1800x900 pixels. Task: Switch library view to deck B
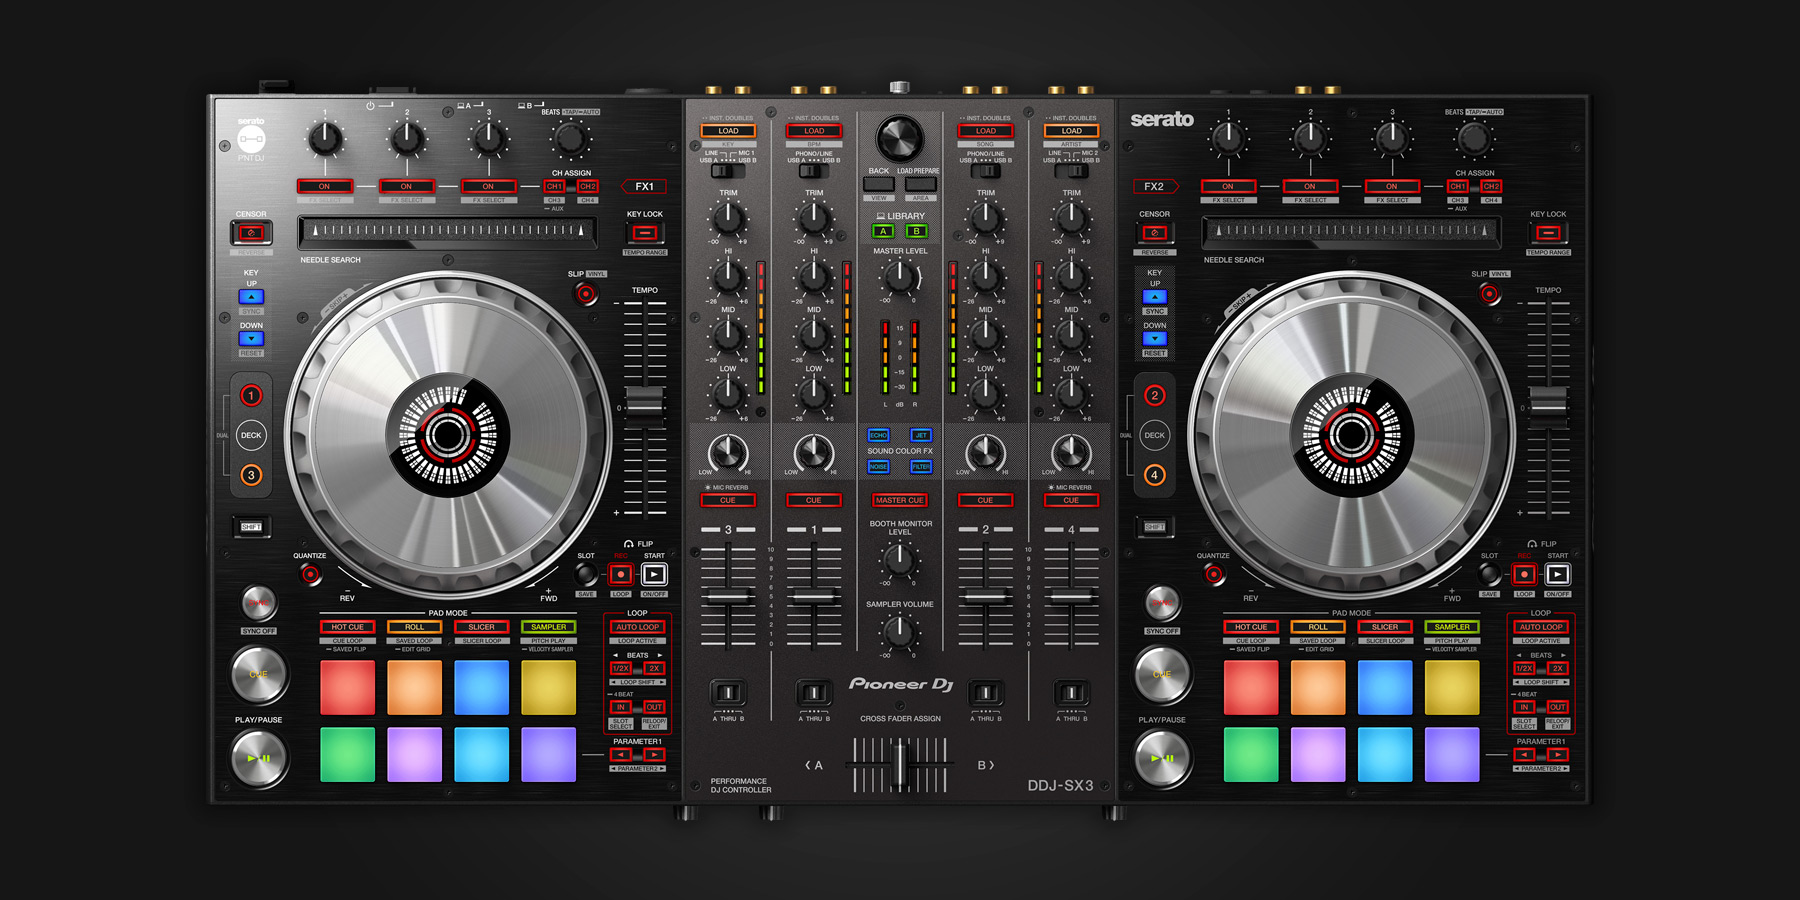[x=919, y=229]
